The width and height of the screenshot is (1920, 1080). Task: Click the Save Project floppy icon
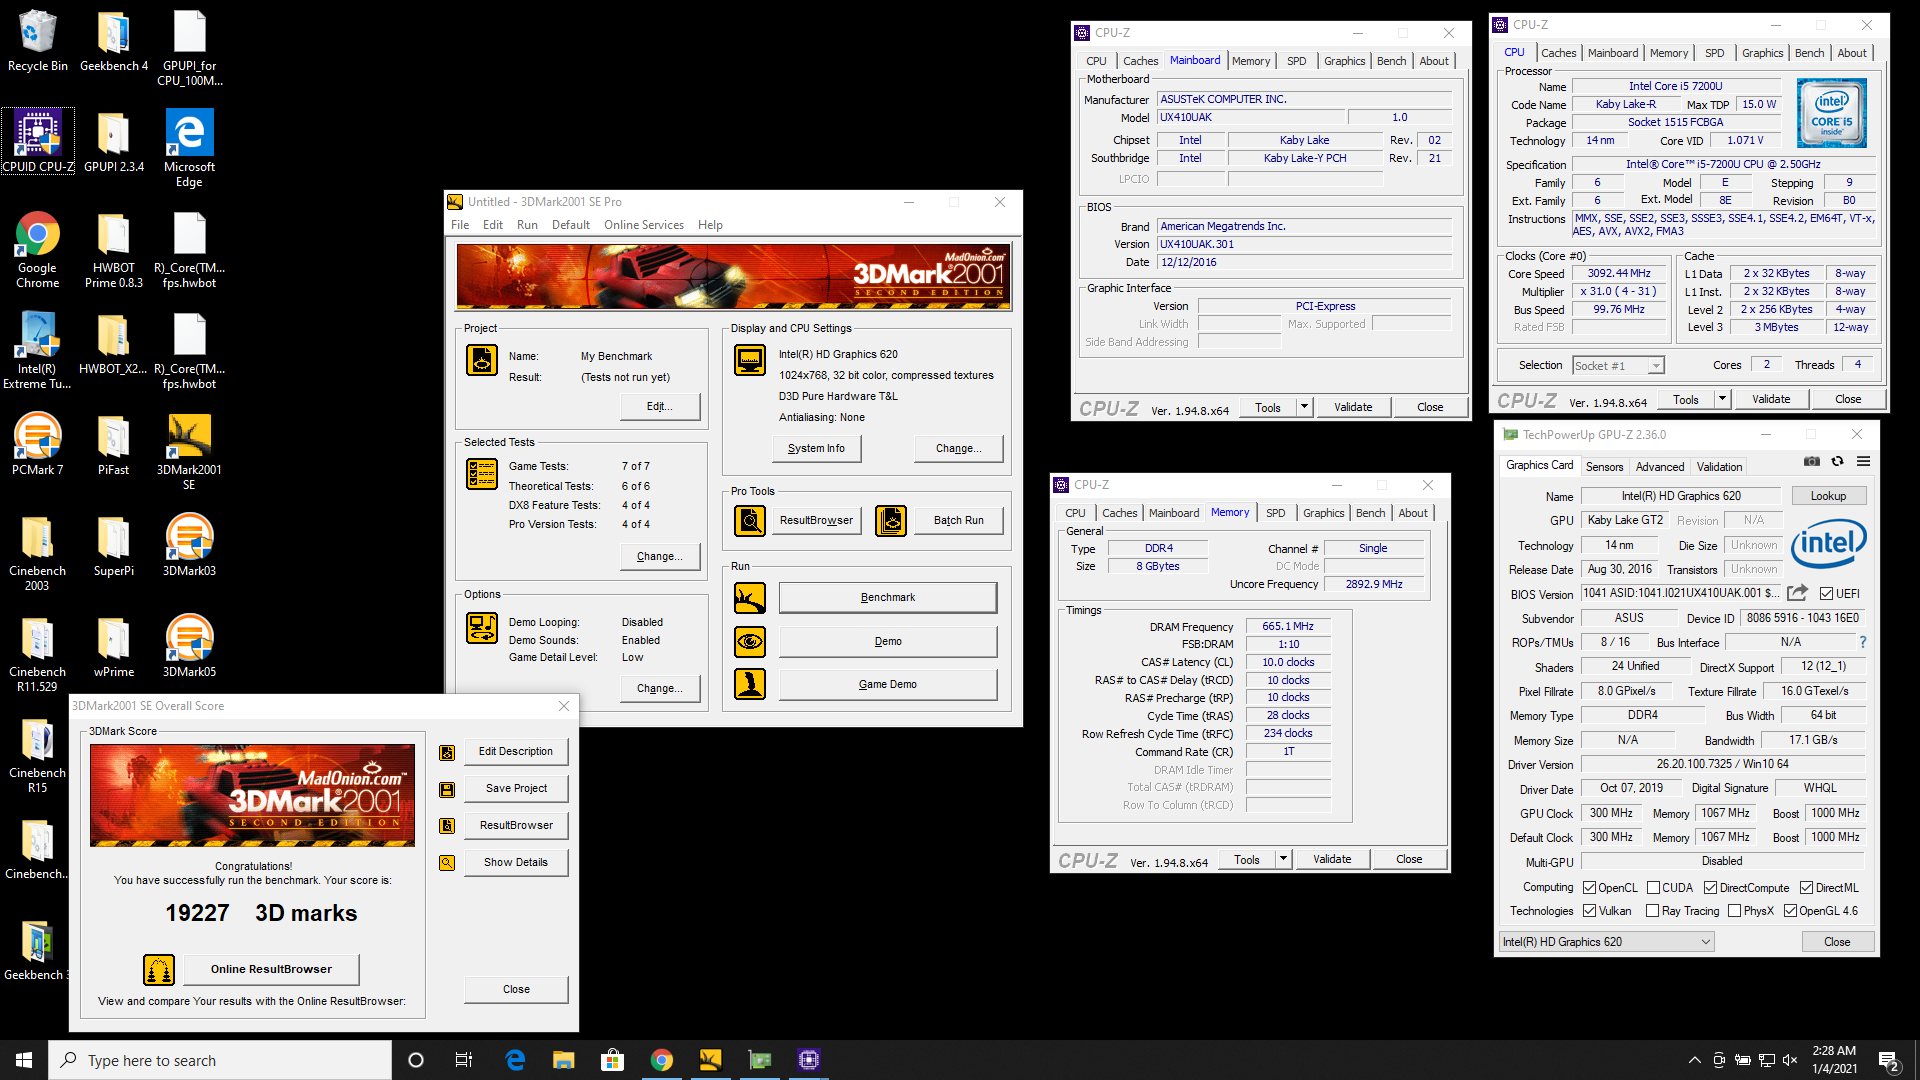[x=447, y=789]
